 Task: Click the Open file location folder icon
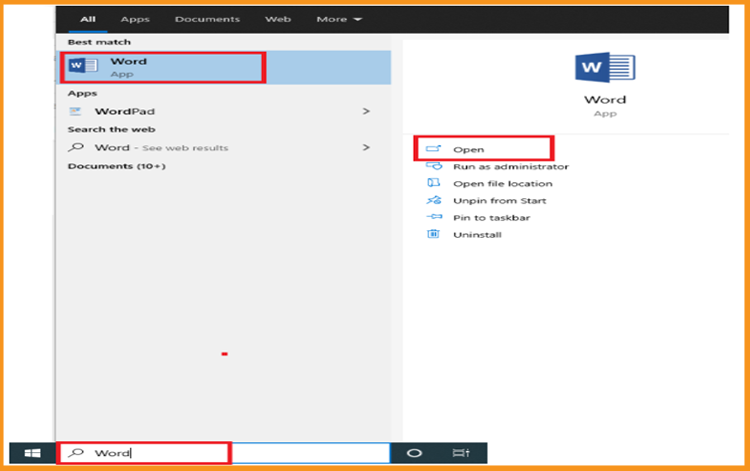(433, 183)
